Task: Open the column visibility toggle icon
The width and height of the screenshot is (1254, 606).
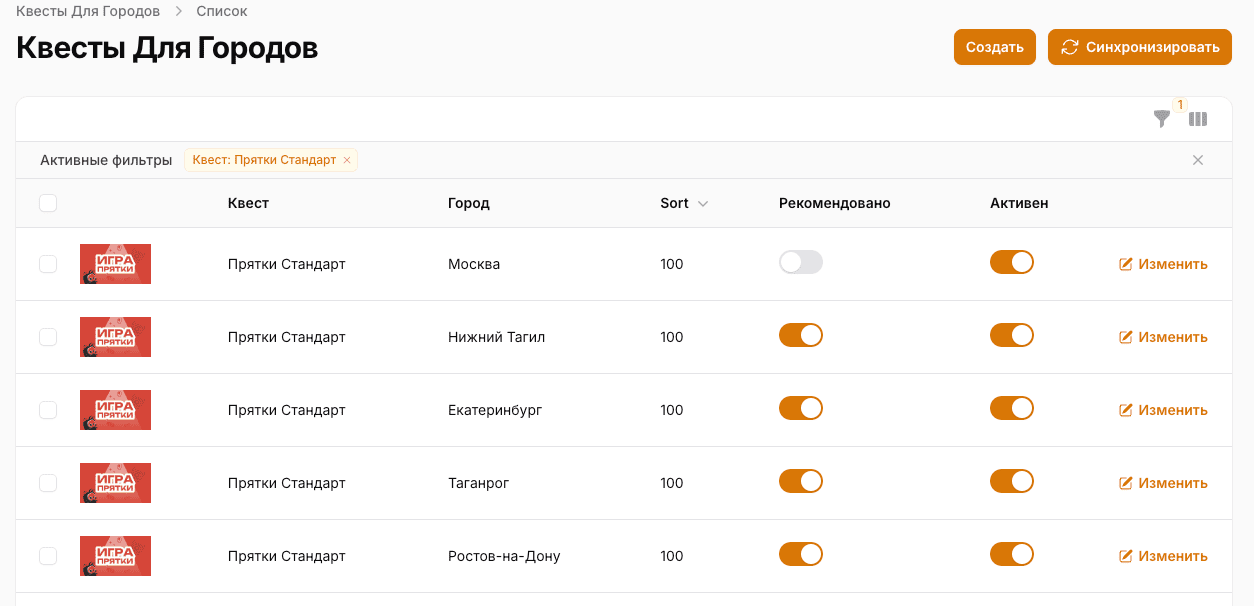Action: [1198, 119]
